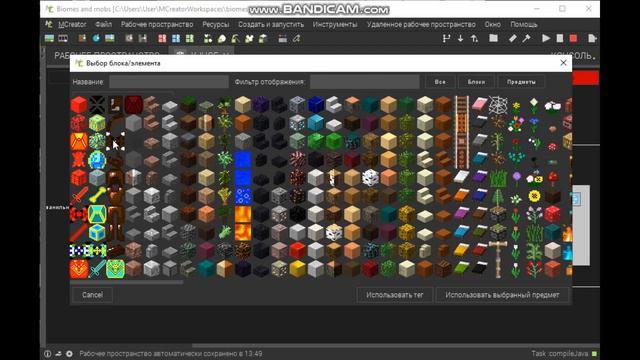Select the yellow dandelion flower
This screenshot has width=640, height=360.
point(516,107)
